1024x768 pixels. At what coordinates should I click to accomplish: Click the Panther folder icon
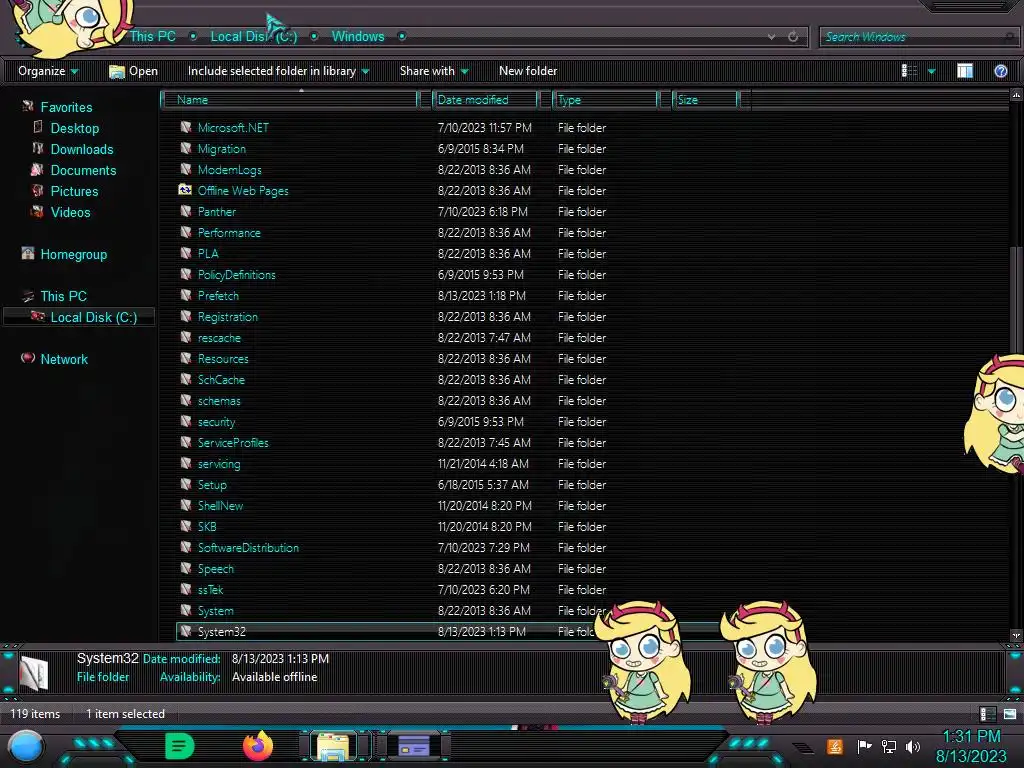(185, 211)
